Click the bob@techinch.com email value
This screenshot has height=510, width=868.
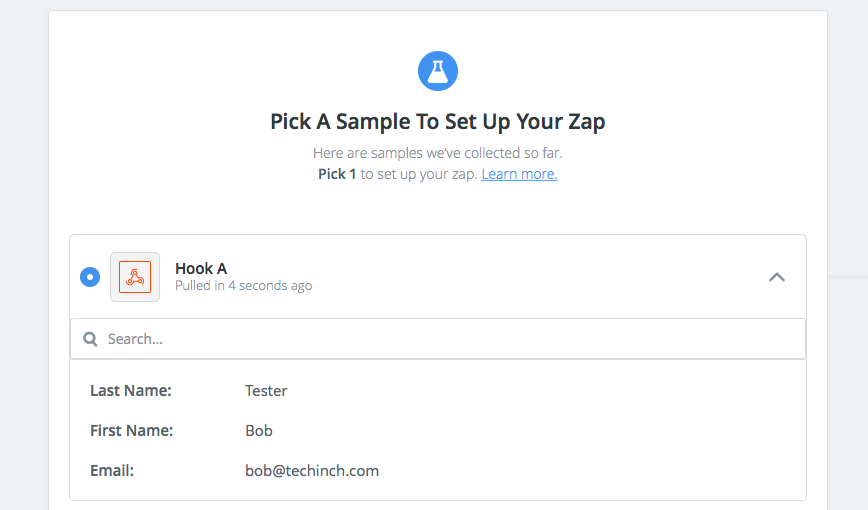(312, 470)
